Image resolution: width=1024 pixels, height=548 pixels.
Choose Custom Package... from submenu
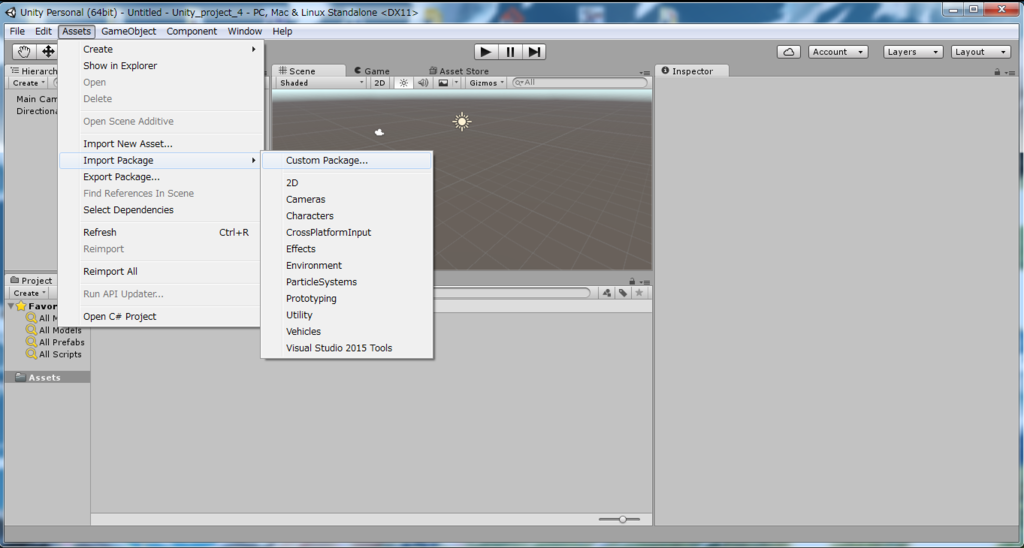pyautogui.click(x=347, y=161)
